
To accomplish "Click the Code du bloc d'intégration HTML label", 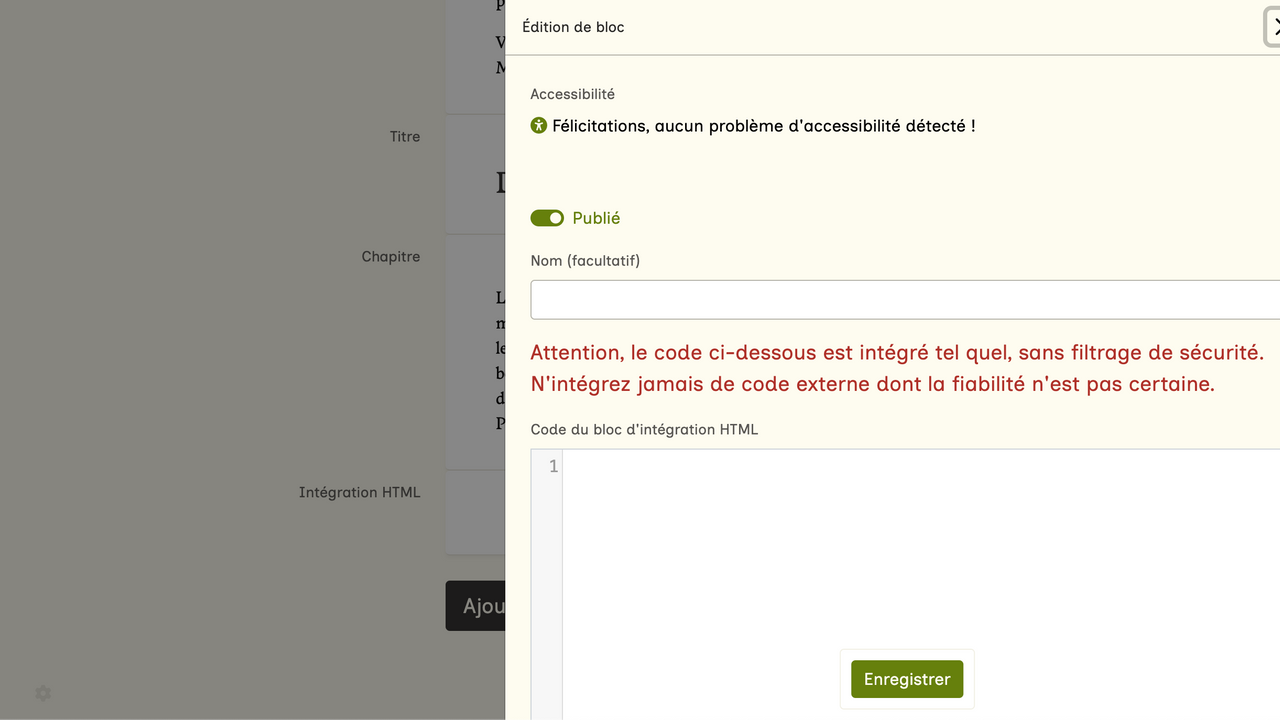I will pyautogui.click(x=644, y=430).
